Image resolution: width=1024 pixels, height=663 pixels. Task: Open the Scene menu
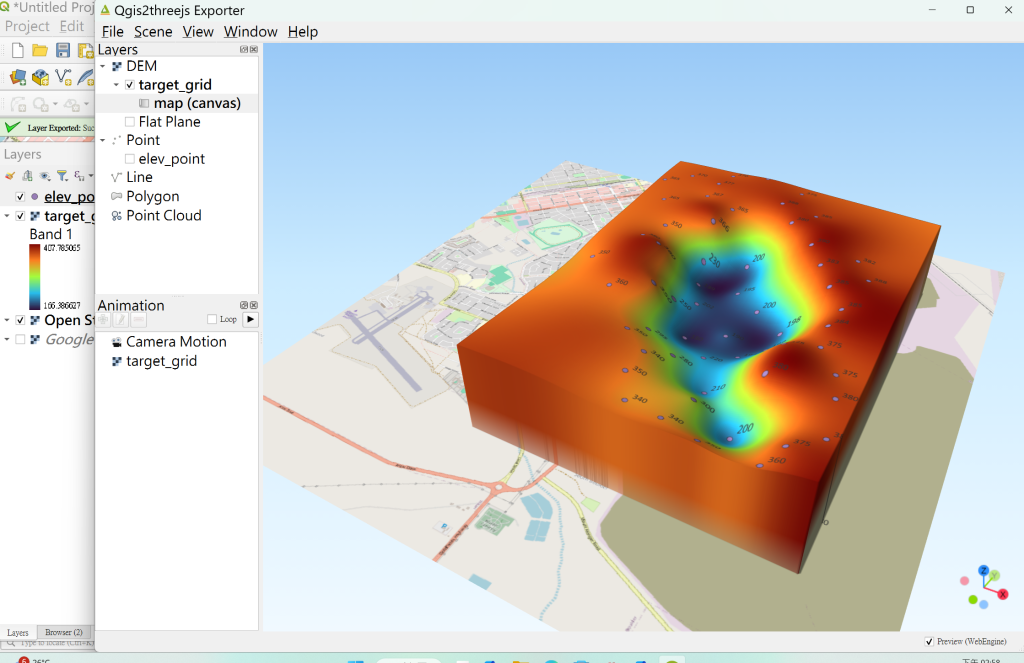153,31
